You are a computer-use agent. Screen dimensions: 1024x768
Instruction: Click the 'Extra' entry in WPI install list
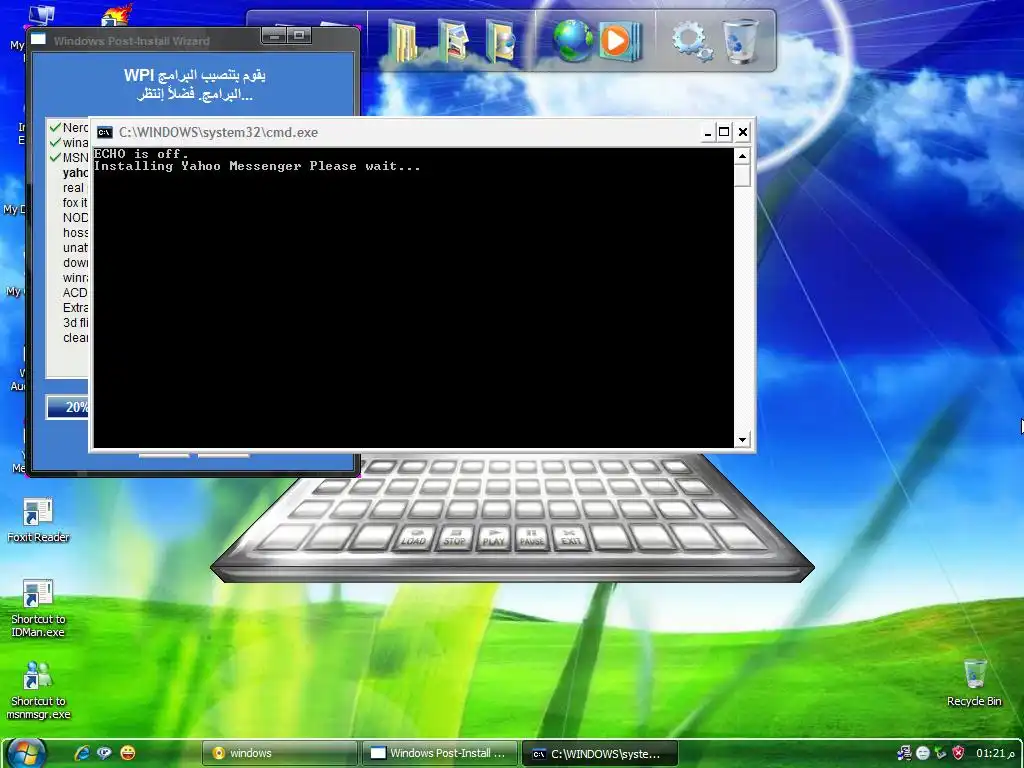point(75,308)
